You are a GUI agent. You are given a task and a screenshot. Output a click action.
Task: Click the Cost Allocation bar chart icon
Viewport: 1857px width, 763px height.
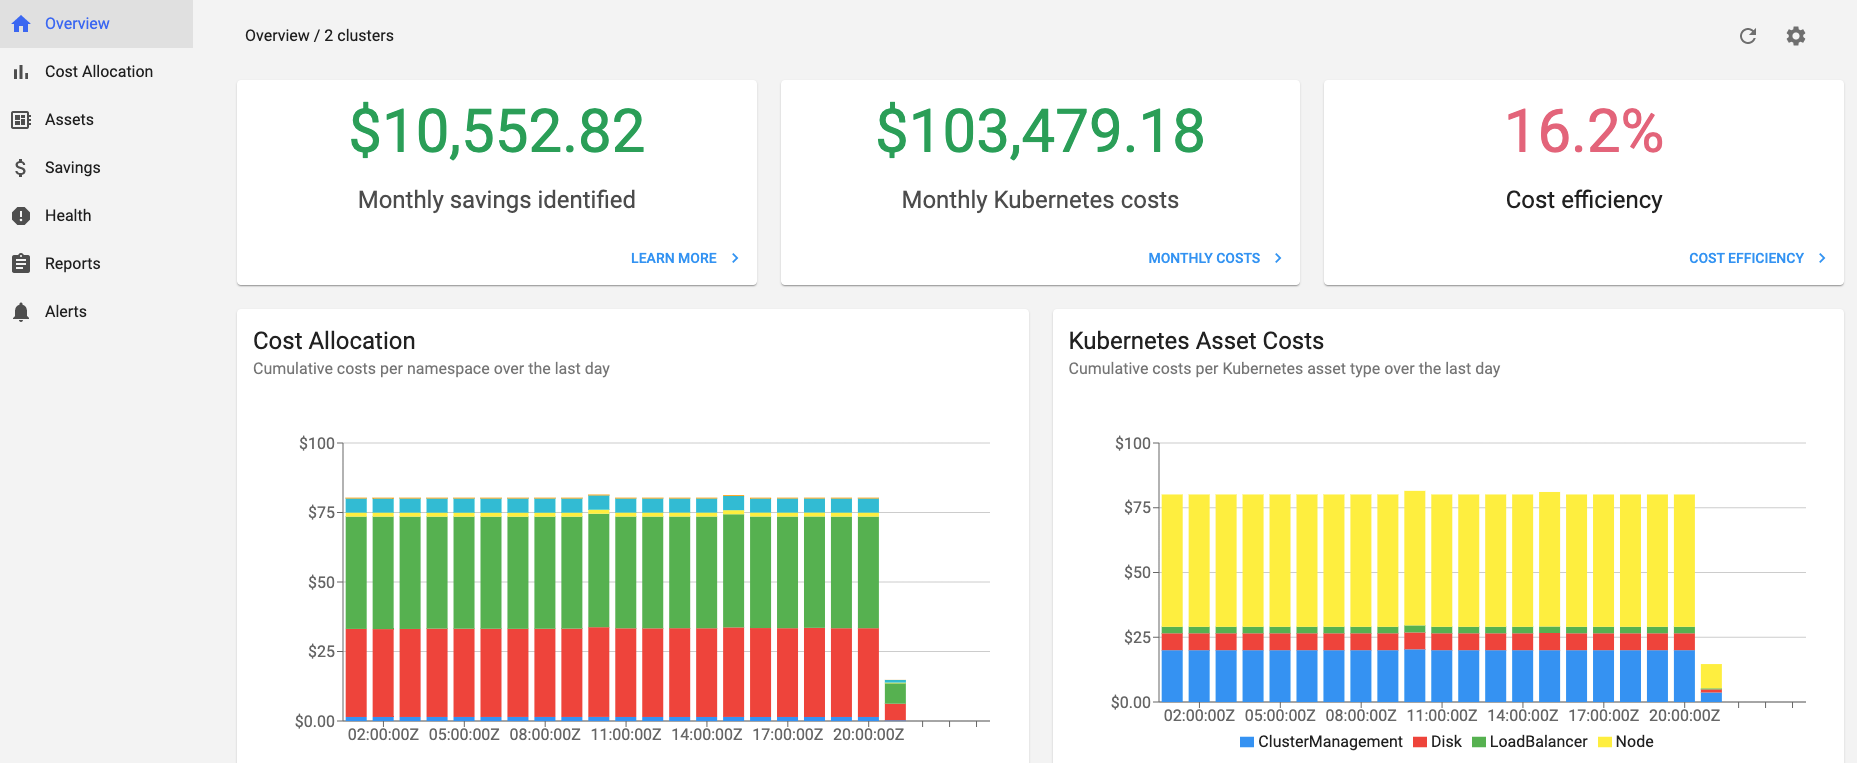[21, 72]
